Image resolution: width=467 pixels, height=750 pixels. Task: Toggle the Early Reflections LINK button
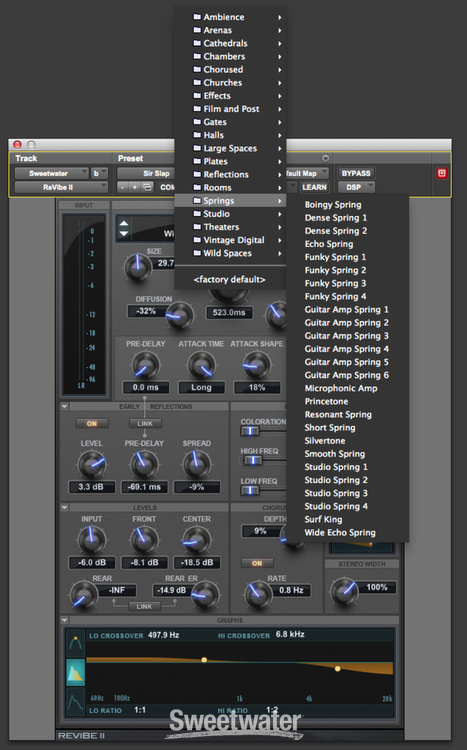[x=145, y=423]
